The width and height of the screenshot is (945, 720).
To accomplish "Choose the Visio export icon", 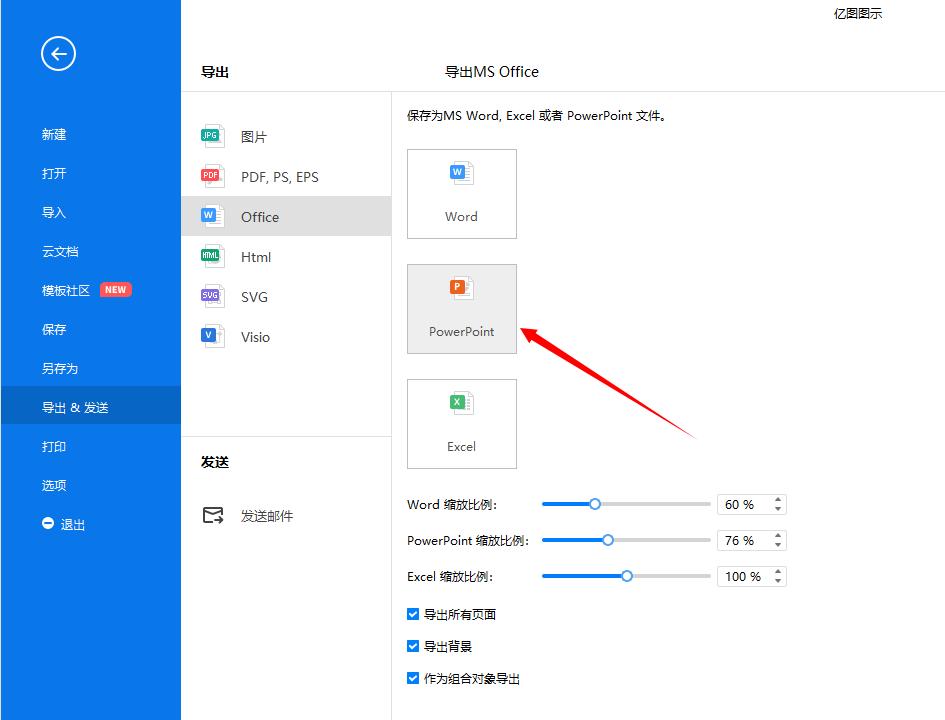I will click(x=211, y=336).
